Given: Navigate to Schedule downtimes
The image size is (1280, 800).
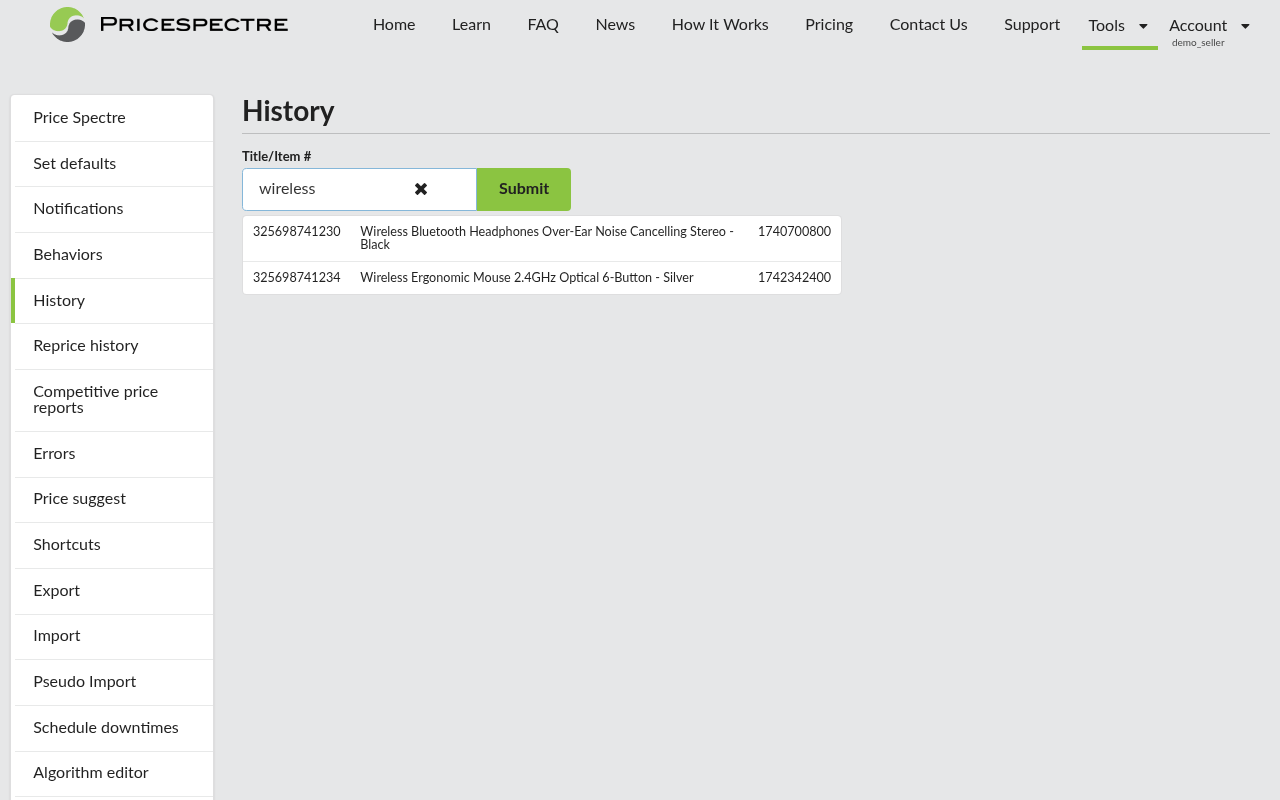Looking at the screenshot, I should pos(105,728).
